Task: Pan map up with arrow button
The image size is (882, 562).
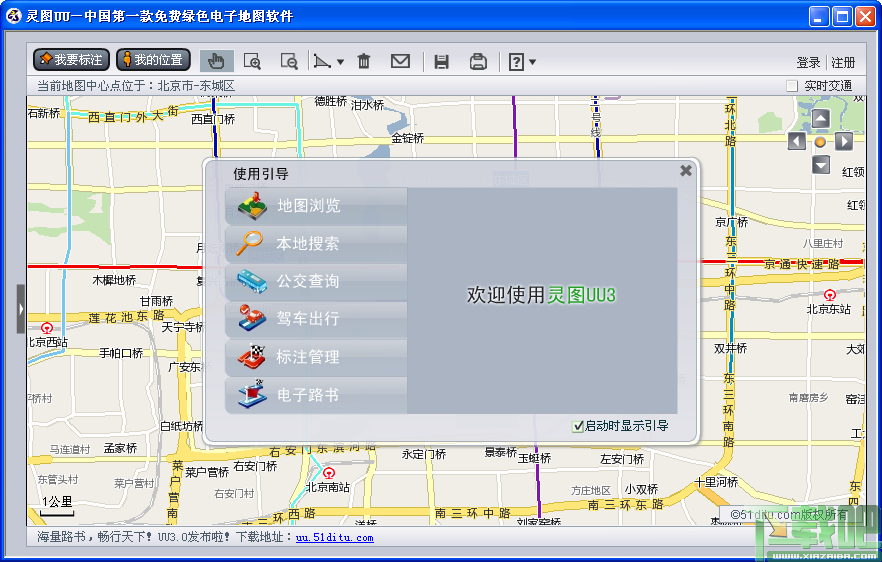Action: coord(821,119)
